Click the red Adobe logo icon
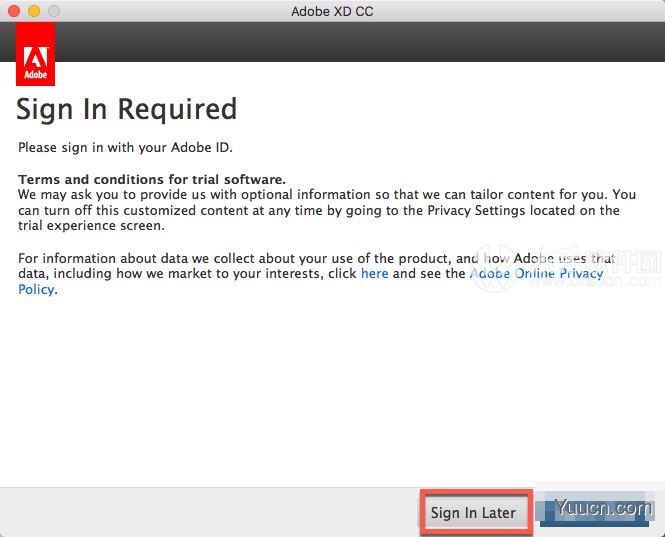This screenshot has height=537, width=665. [x=36, y=54]
